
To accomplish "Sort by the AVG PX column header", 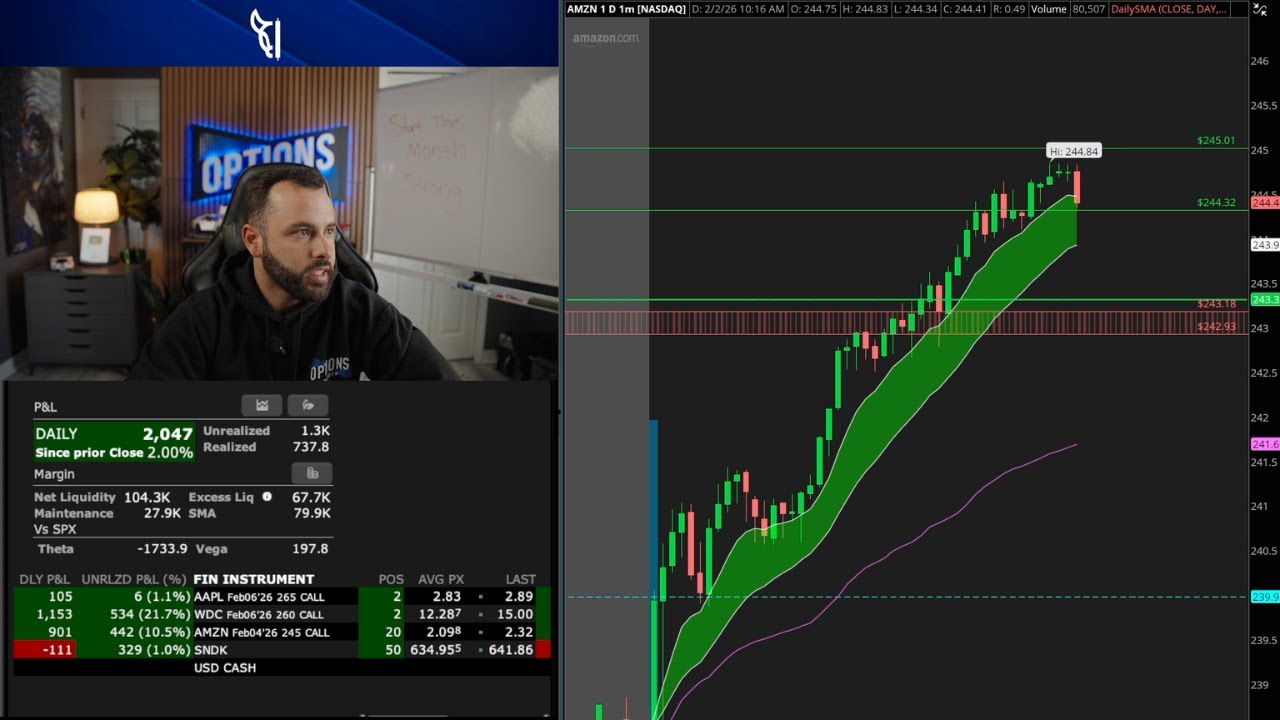I will pos(443,579).
